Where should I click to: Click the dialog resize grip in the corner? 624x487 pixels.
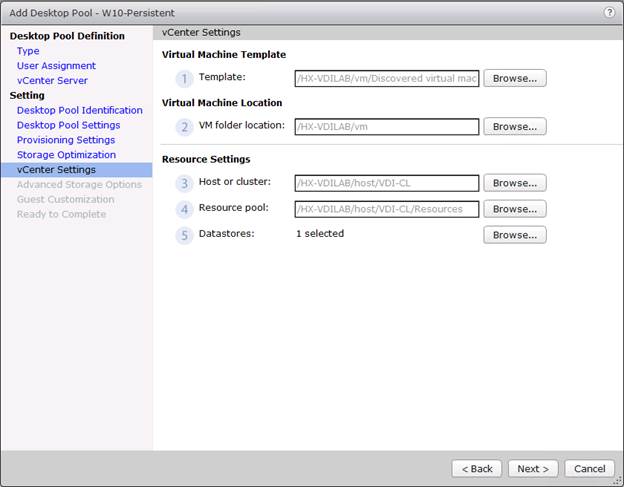click(618, 481)
